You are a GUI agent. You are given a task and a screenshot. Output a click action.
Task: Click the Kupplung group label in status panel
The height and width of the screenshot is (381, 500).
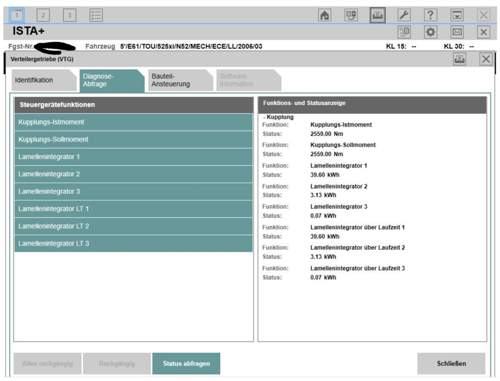[x=279, y=117]
